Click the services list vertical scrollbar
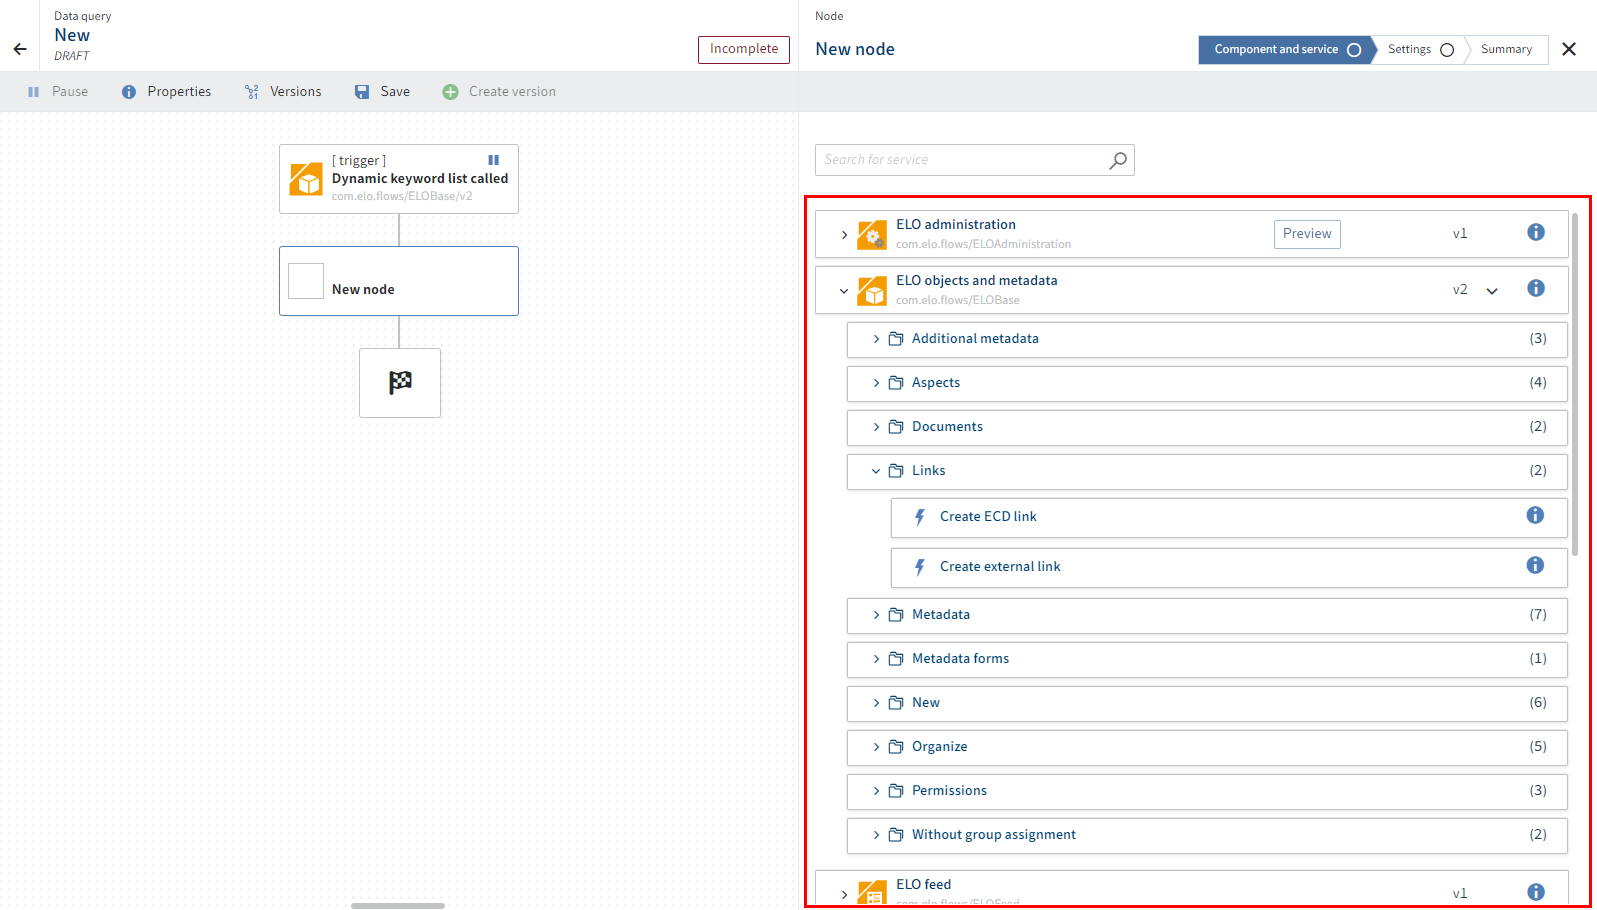This screenshot has width=1597, height=910. pos(1575,384)
